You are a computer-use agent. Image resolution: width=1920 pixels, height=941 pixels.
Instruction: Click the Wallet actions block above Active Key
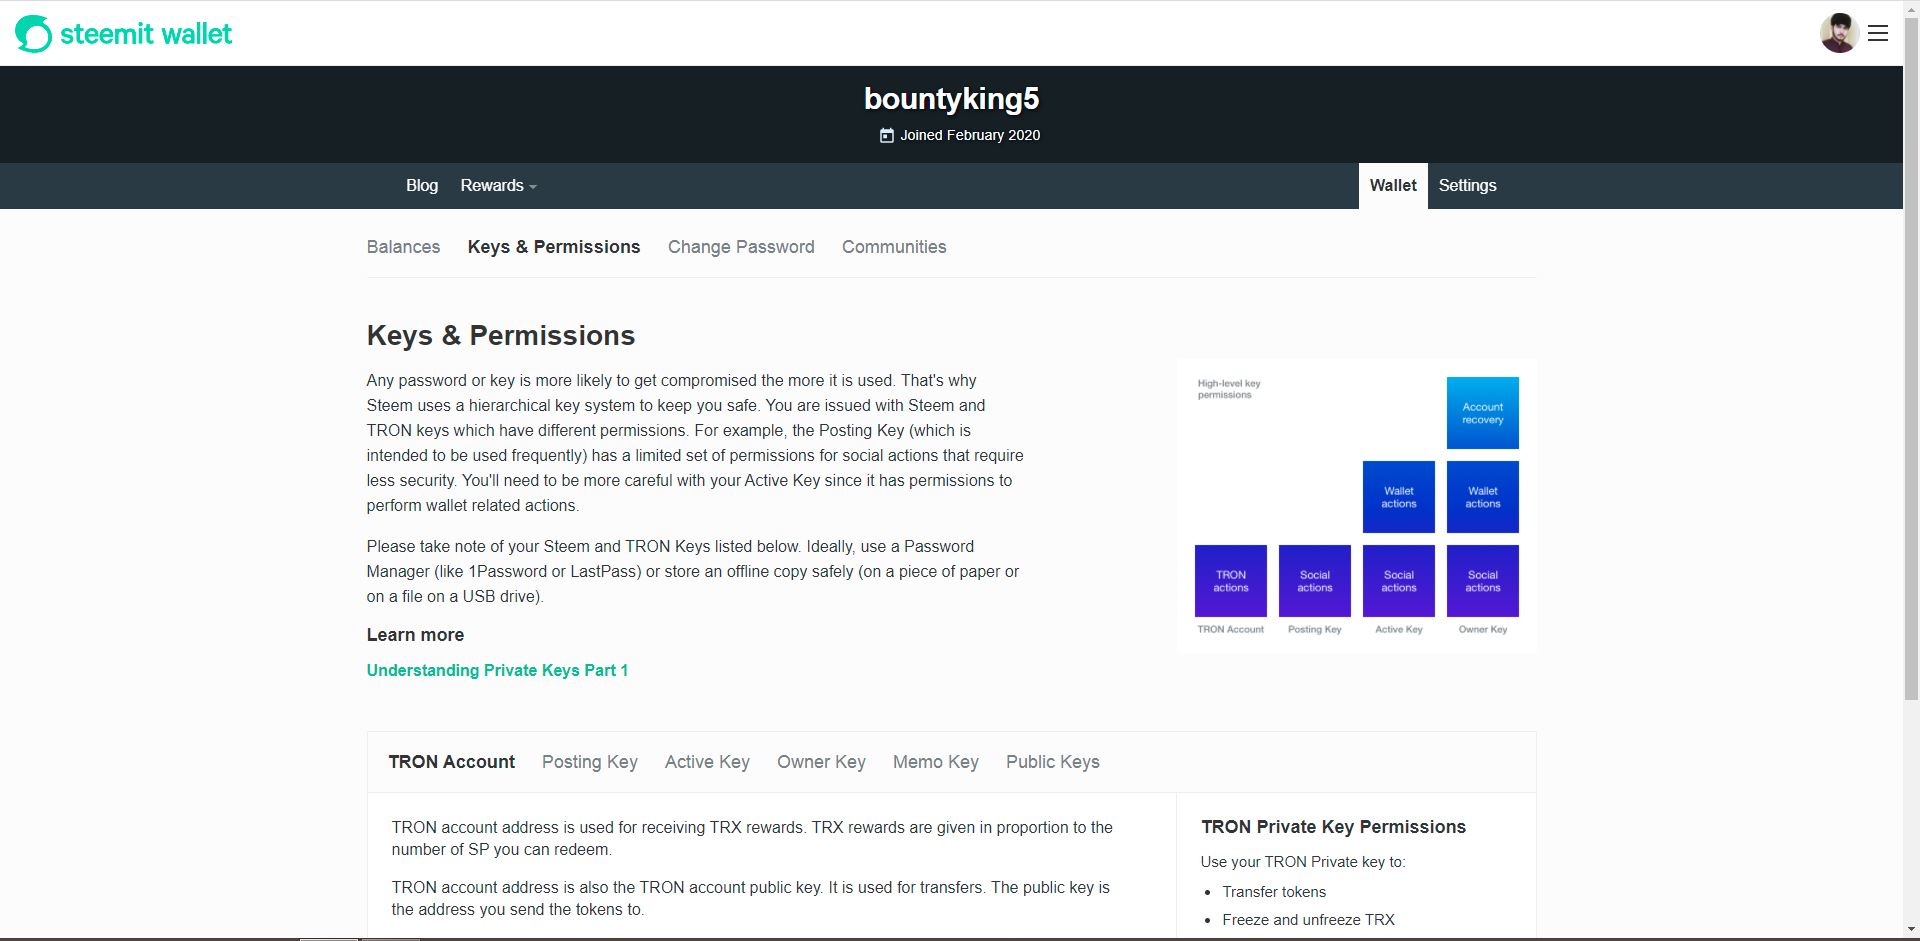[1399, 497]
